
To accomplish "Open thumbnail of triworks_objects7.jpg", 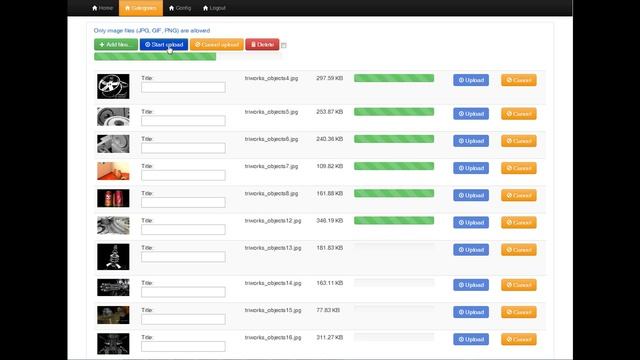I will 113,171.
